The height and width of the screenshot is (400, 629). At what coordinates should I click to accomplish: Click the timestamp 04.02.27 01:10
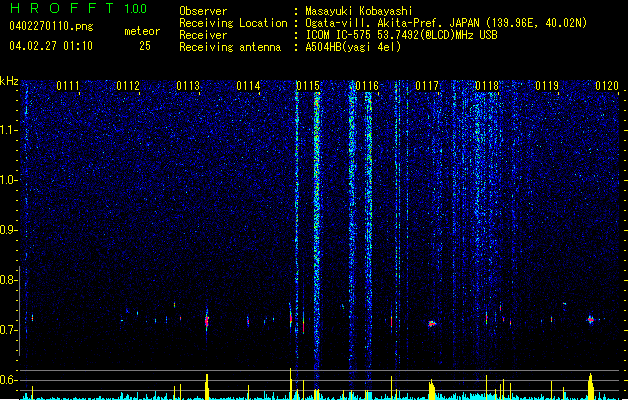[51, 46]
